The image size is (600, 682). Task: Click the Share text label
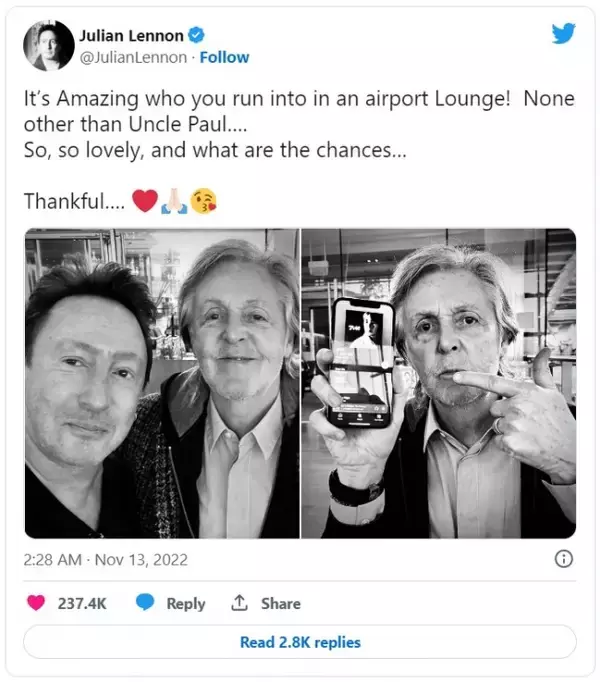(280, 603)
